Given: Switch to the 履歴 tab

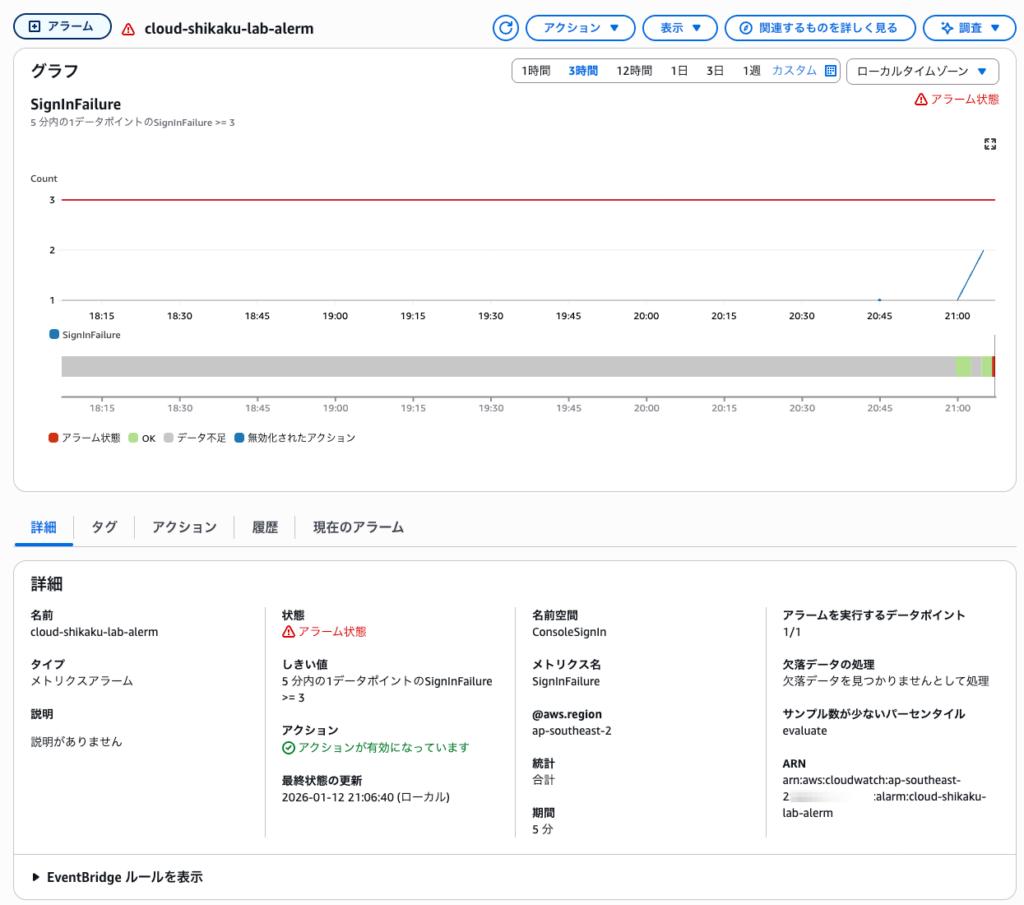Looking at the screenshot, I should 265,527.
